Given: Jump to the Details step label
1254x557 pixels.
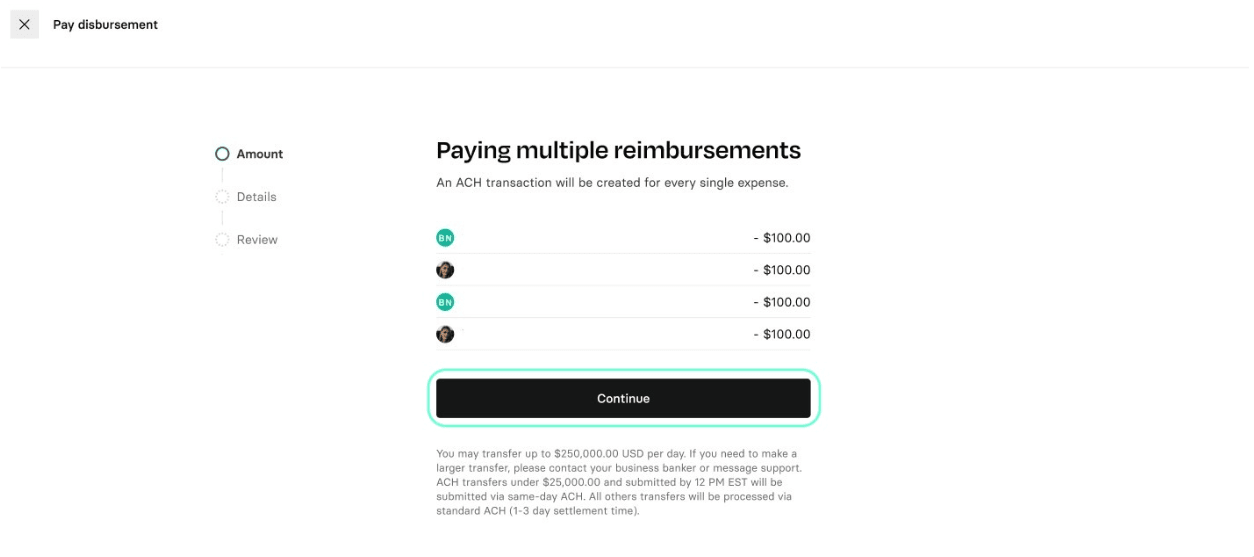Looking at the screenshot, I should tap(256, 197).
